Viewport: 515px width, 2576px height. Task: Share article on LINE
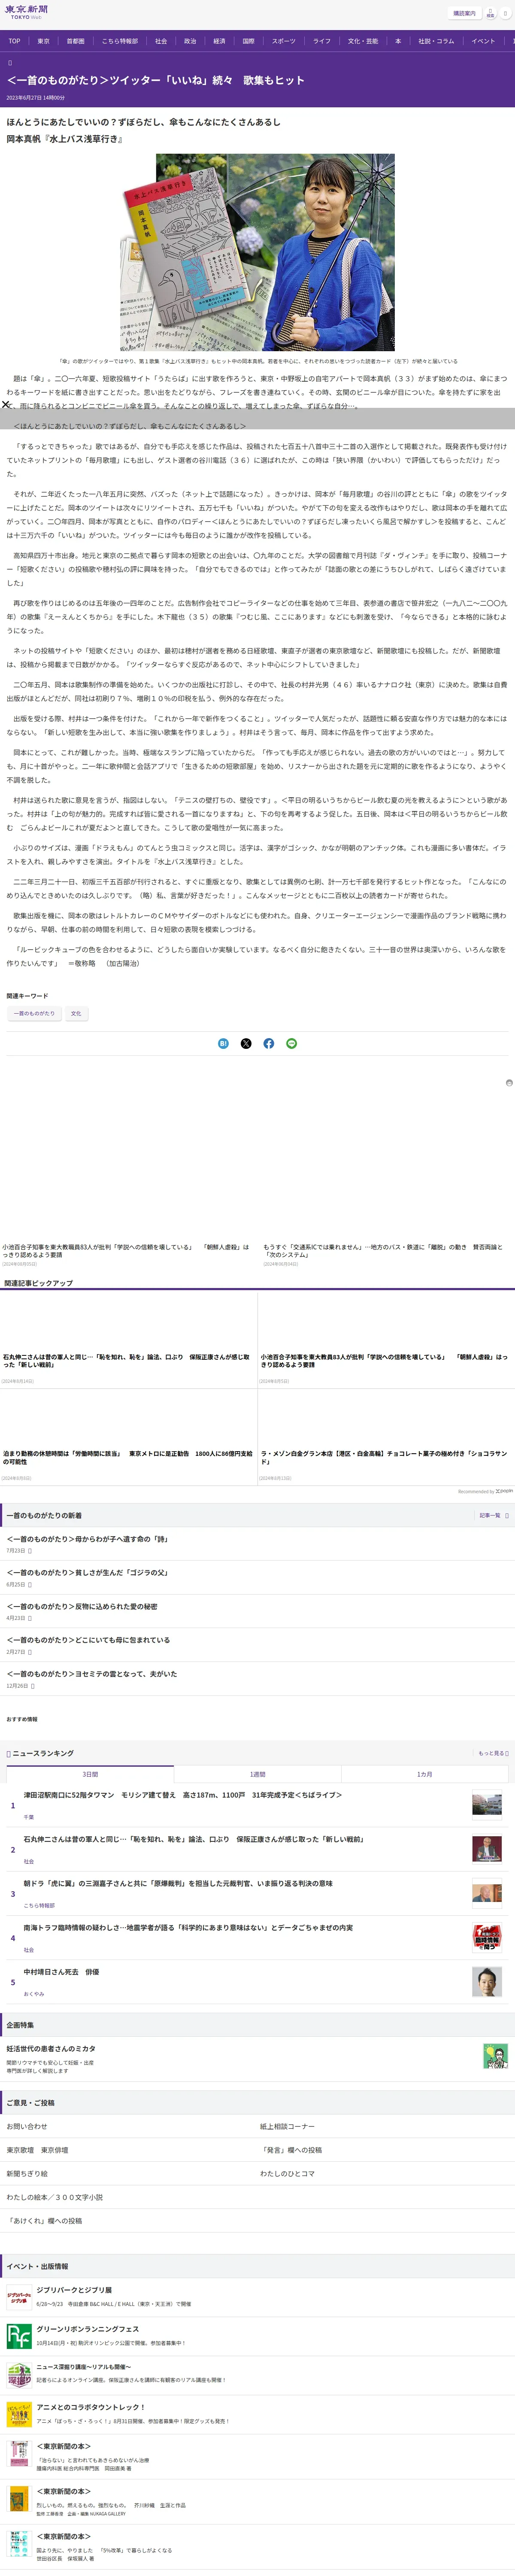[292, 1043]
